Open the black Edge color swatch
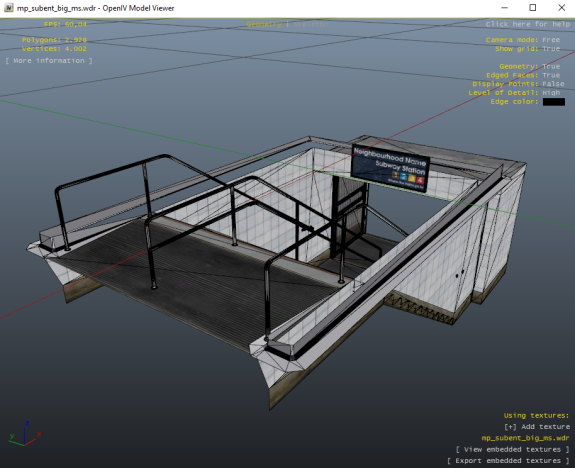 click(x=553, y=102)
